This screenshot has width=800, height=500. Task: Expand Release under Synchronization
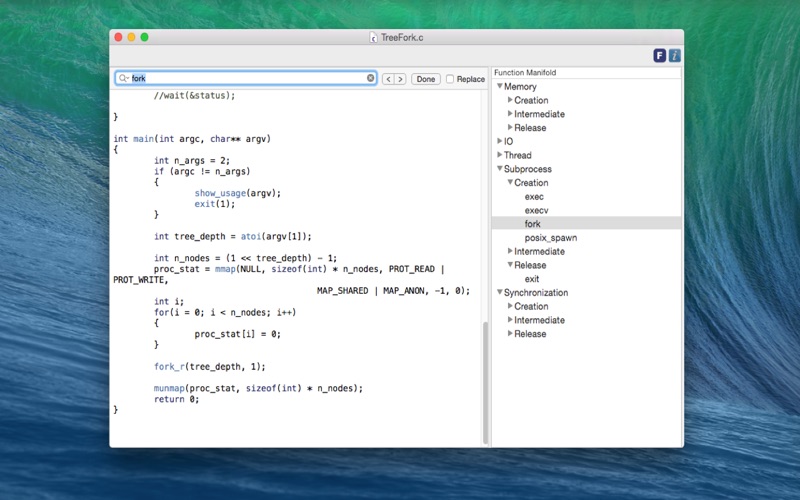tap(510, 334)
